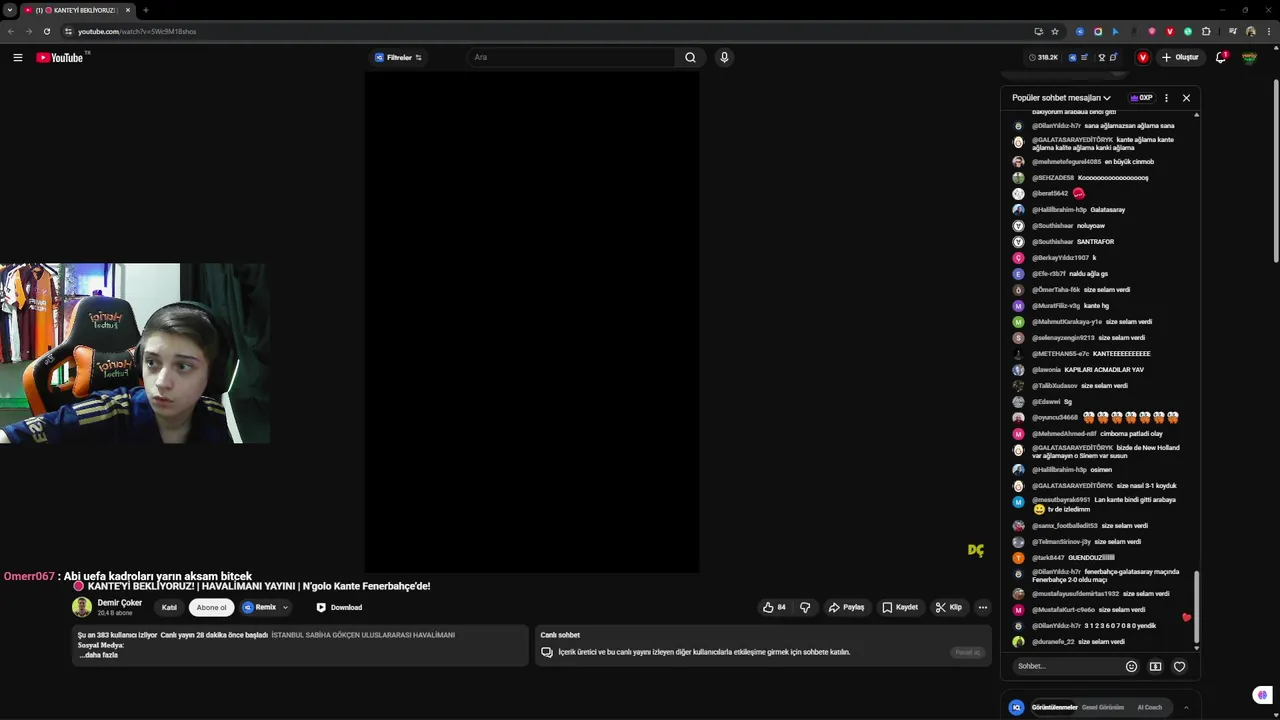Click the Katıl join button
Viewport: 1280px width, 720px height.
[169, 607]
